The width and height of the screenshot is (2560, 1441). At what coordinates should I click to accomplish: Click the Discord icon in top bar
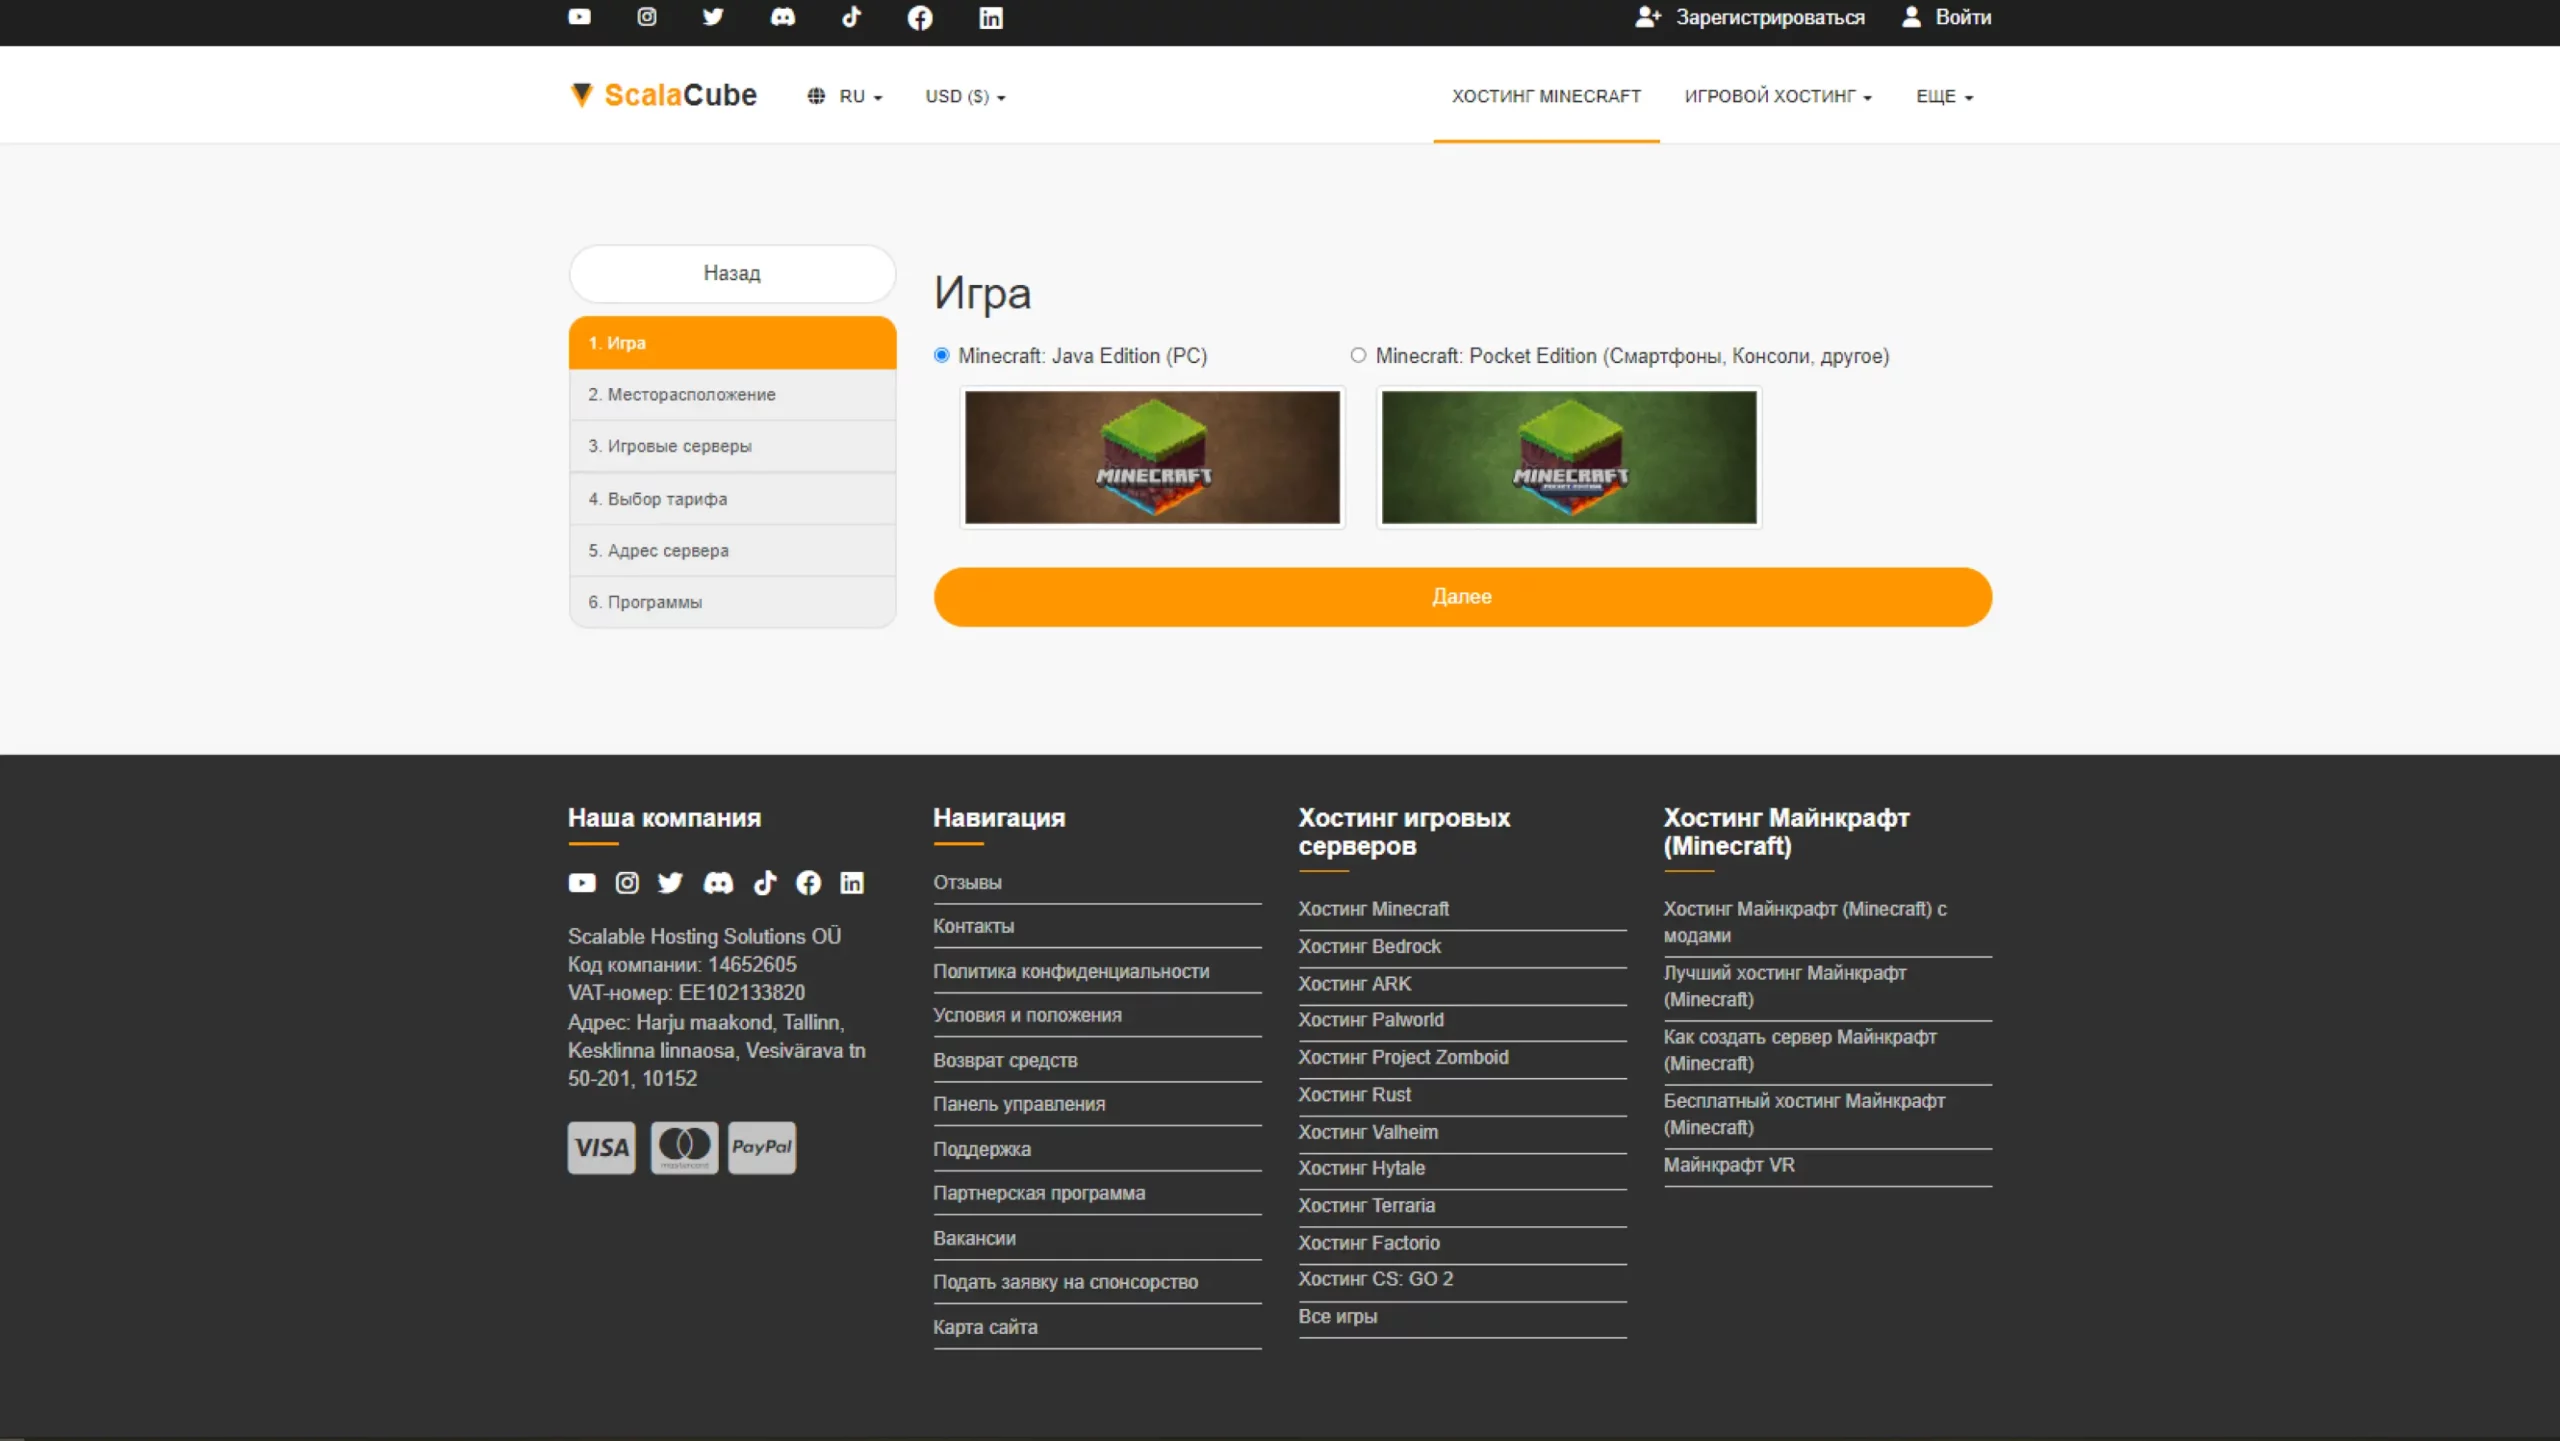[782, 17]
